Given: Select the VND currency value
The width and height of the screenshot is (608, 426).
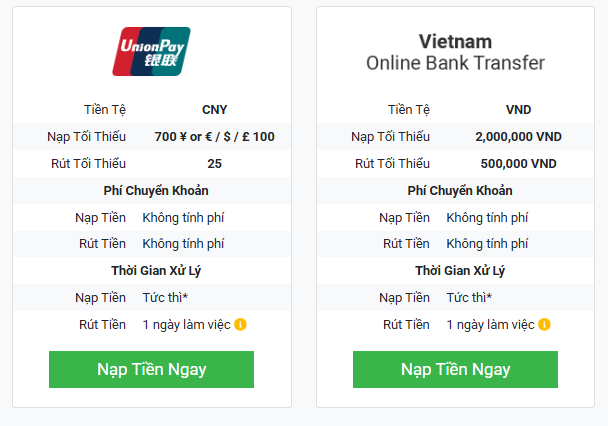Looking at the screenshot, I should (518, 109).
